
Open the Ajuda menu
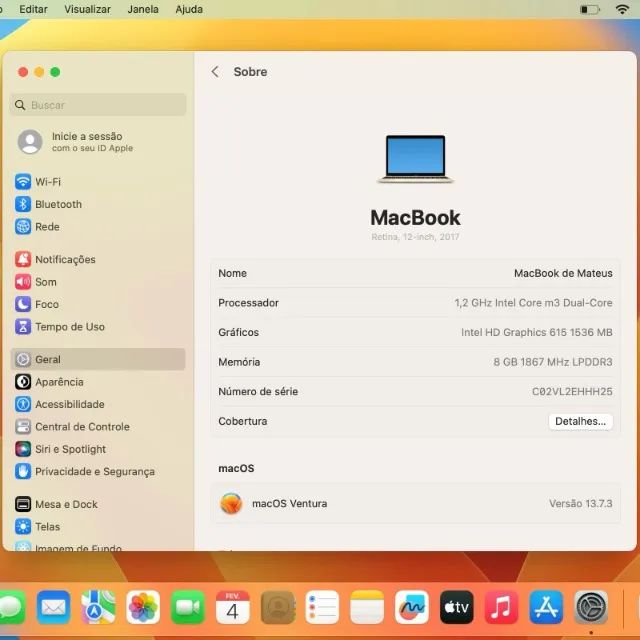189,9
